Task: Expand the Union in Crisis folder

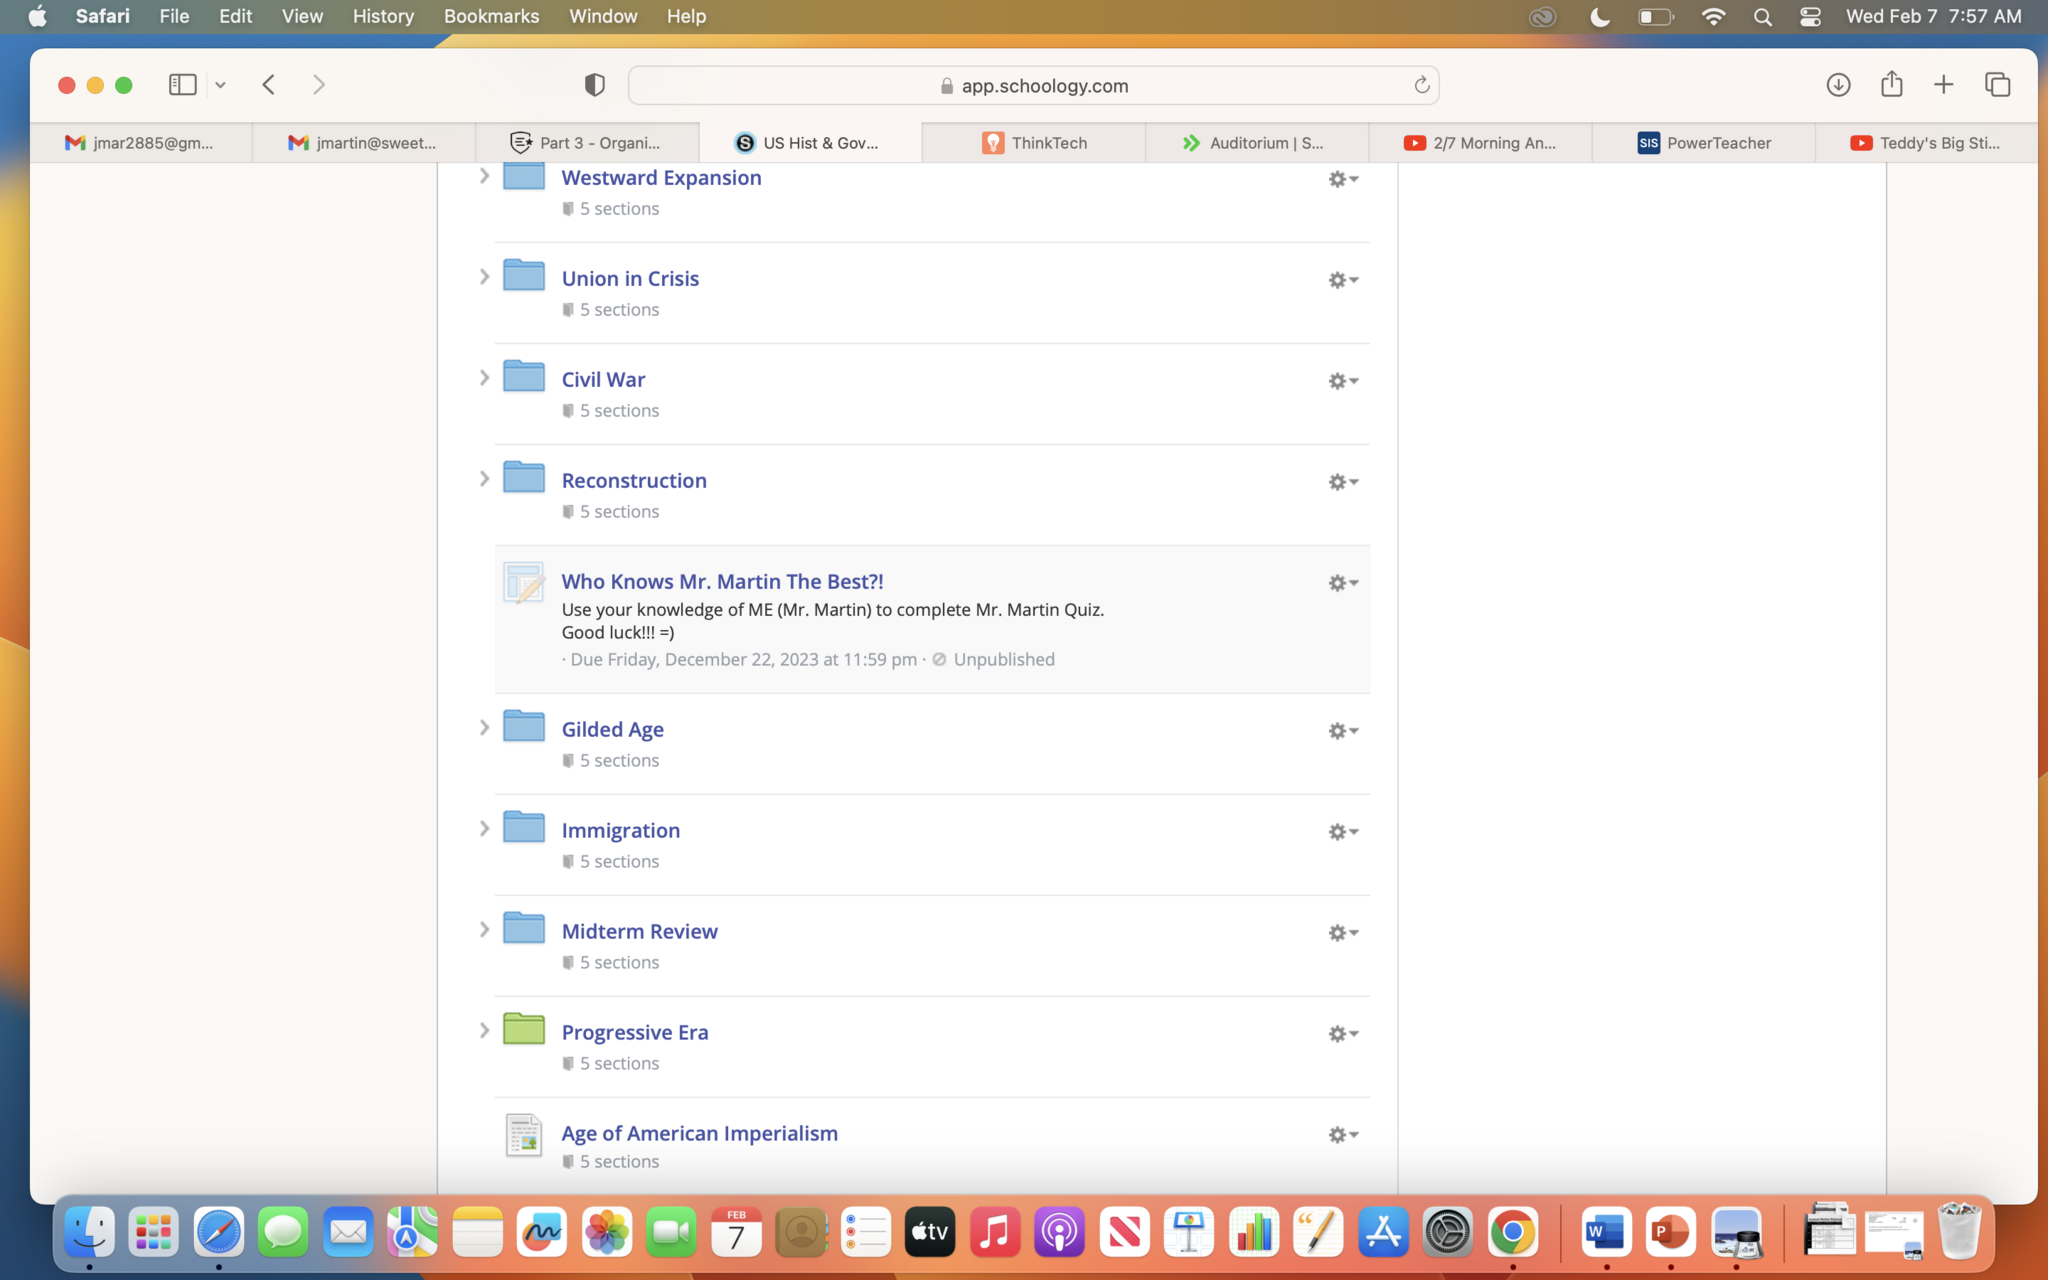Action: coord(484,277)
